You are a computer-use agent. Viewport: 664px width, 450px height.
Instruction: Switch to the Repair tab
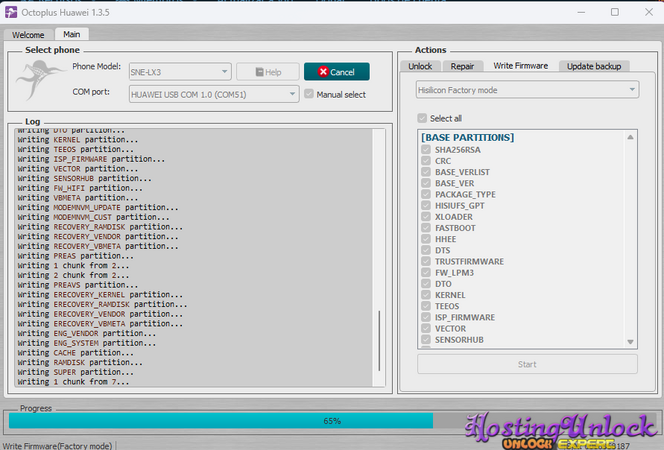click(462, 66)
